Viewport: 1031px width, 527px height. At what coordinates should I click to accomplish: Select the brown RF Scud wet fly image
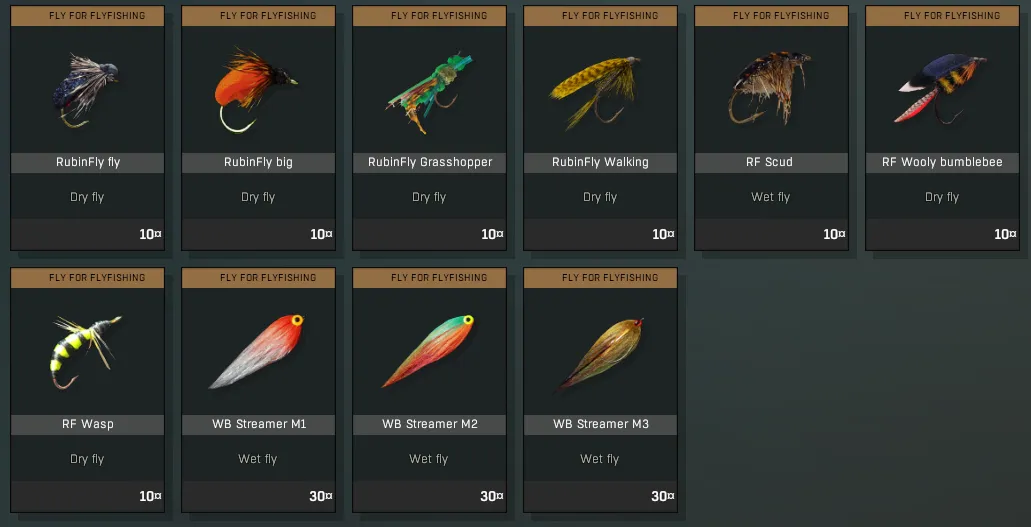(768, 88)
